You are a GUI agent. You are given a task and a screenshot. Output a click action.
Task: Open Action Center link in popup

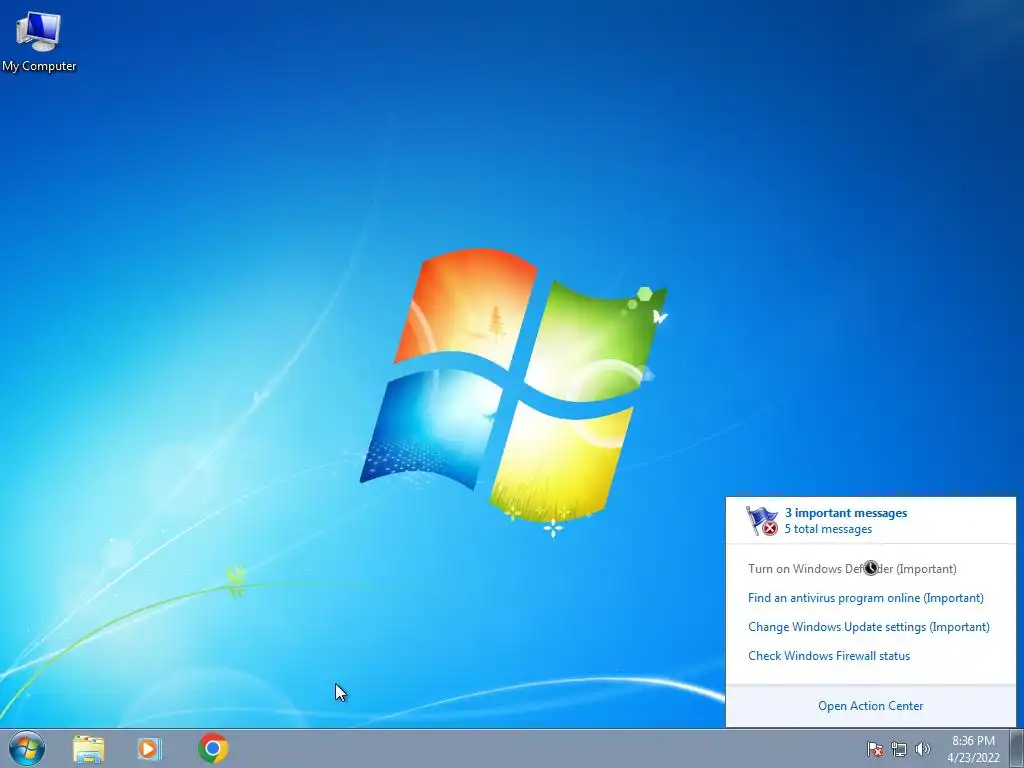(871, 706)
